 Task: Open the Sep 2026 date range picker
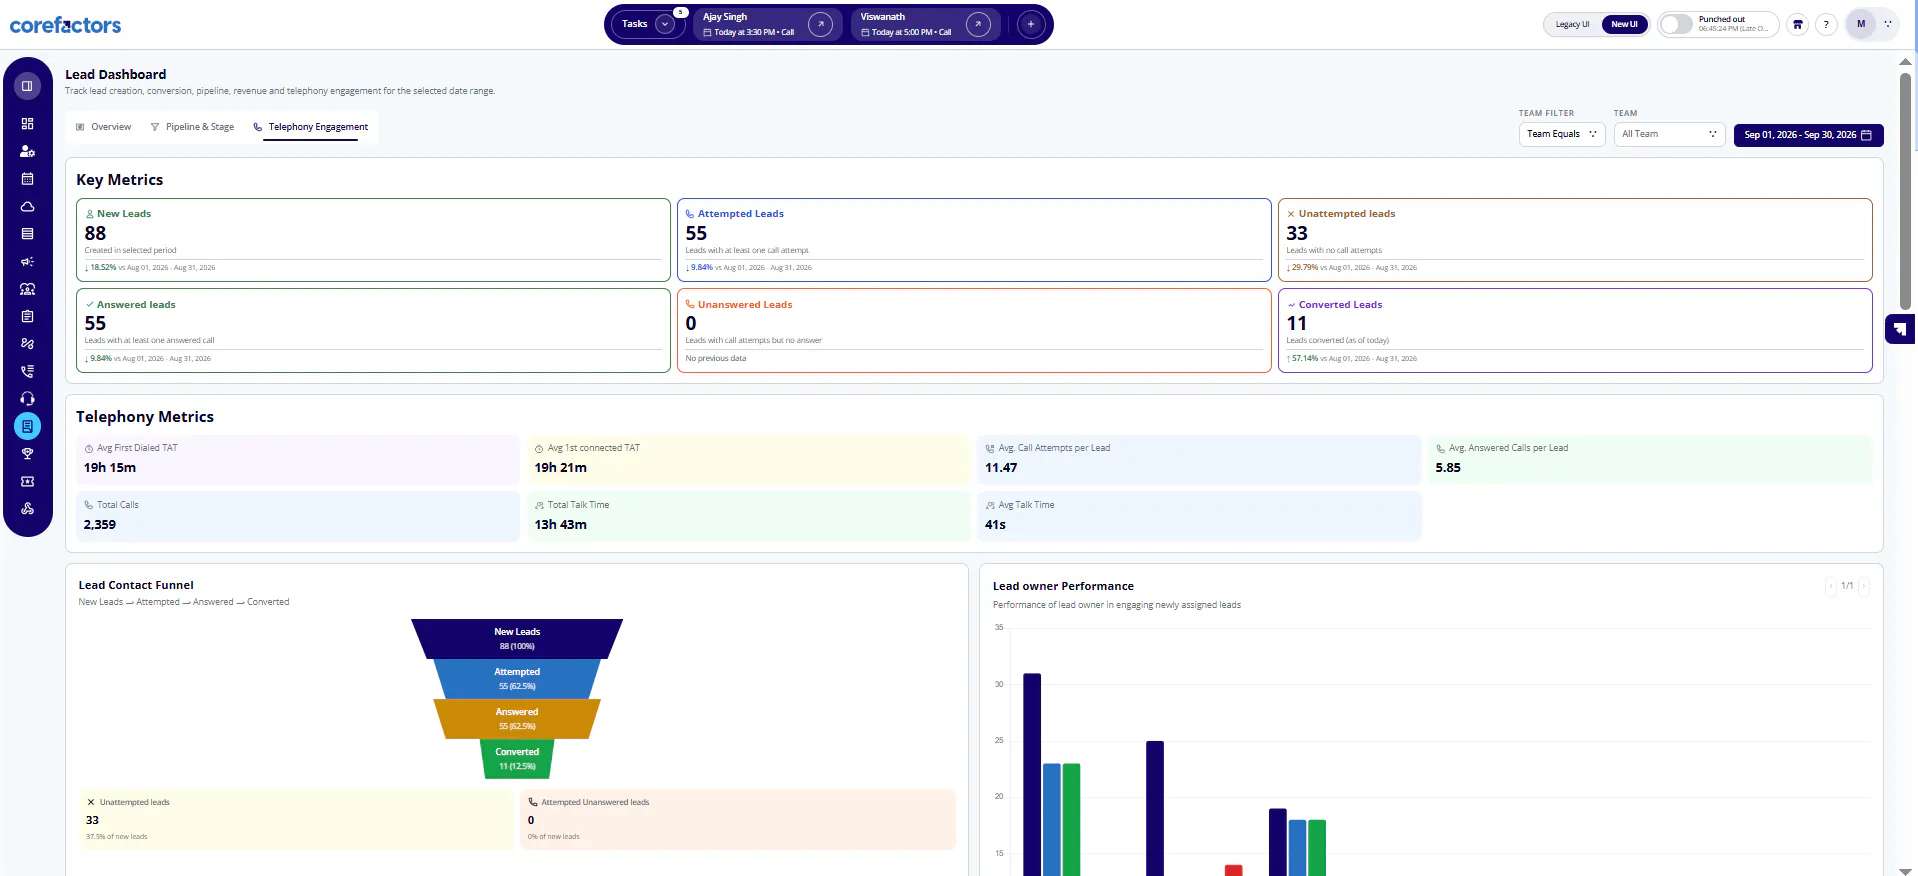point(1808,135)
